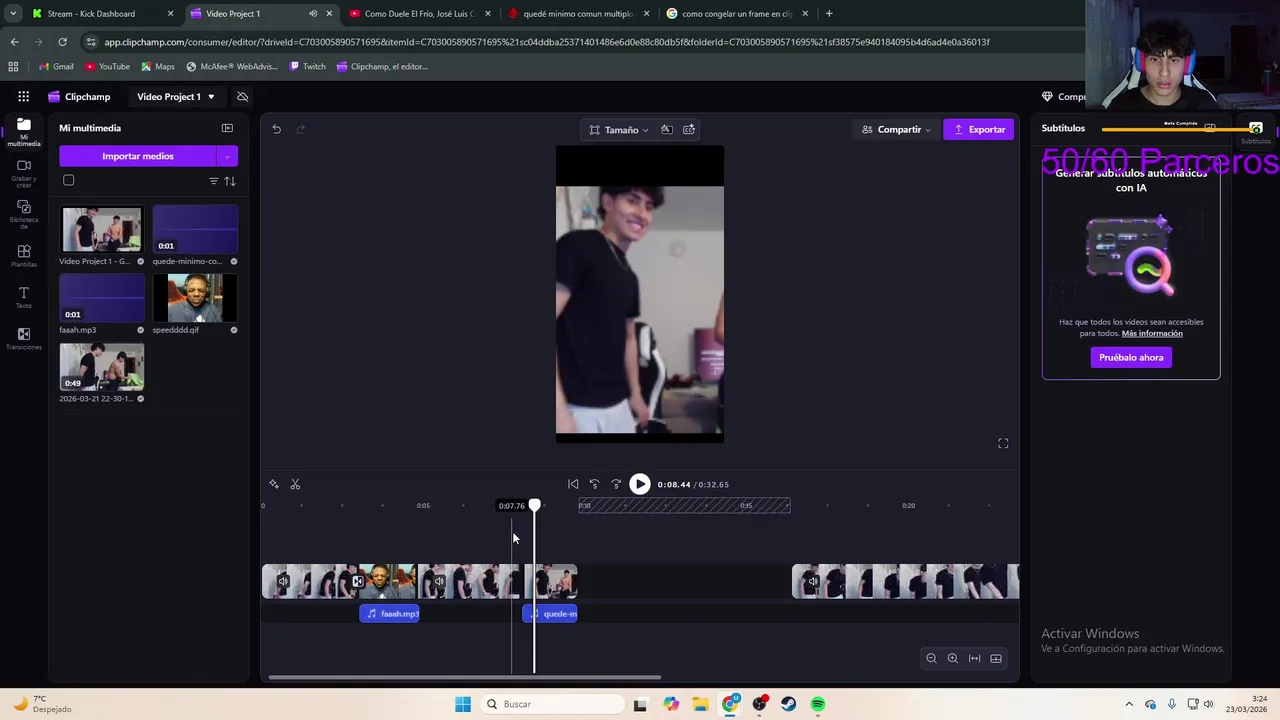Open the browser tab search dropdown

tap(13, 14)
